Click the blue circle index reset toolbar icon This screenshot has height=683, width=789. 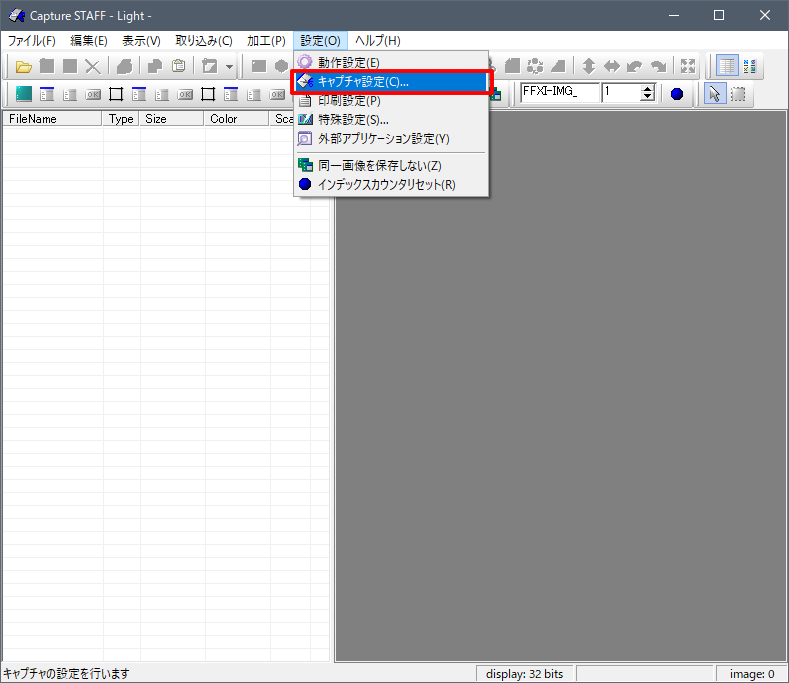click(x=677, y=94)
